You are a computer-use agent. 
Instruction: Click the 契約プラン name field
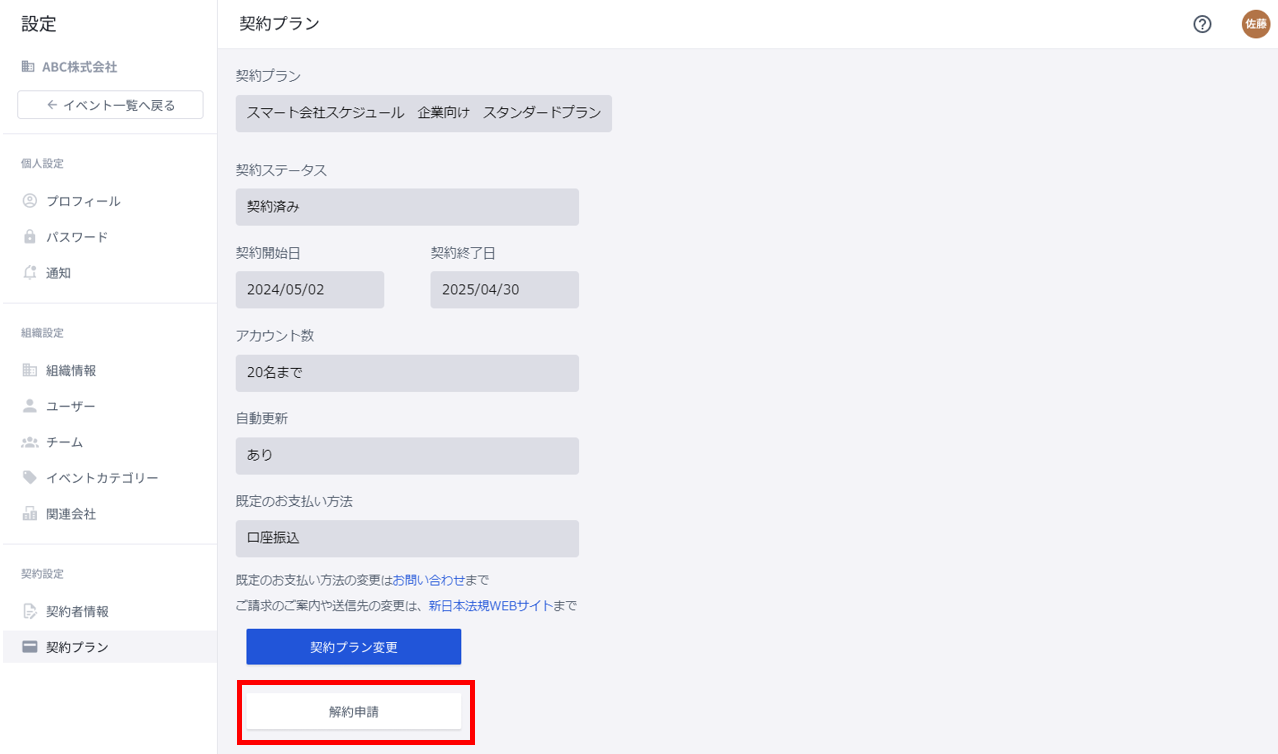[x=424, y=113]
